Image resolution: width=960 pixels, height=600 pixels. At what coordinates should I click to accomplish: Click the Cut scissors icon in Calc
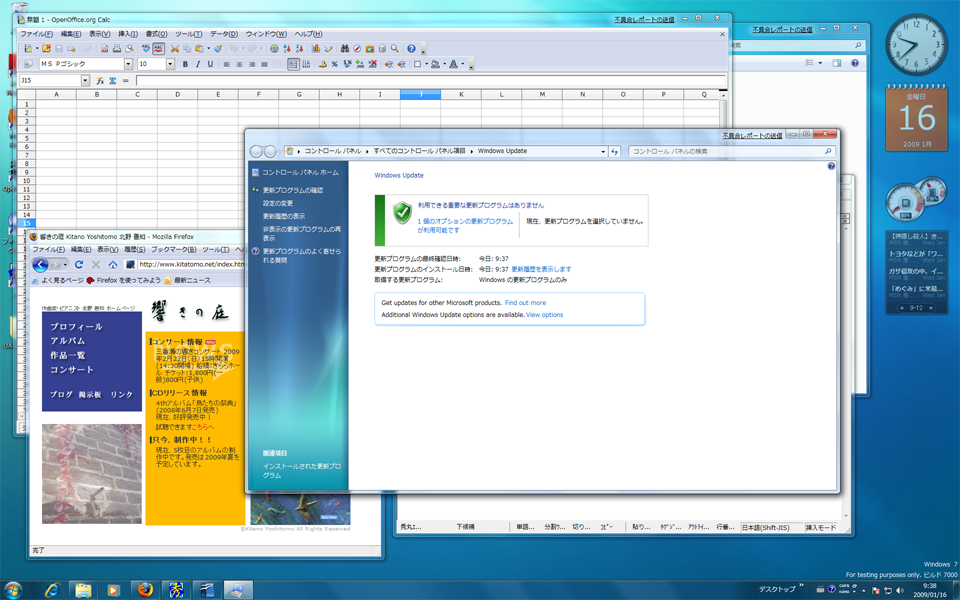[x=174, y=48]
